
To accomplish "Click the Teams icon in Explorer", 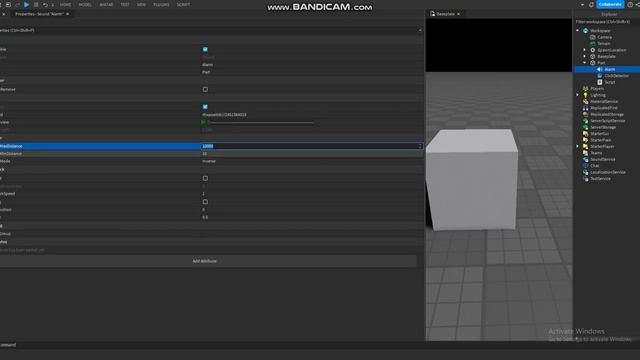I will tap(585, 153).
